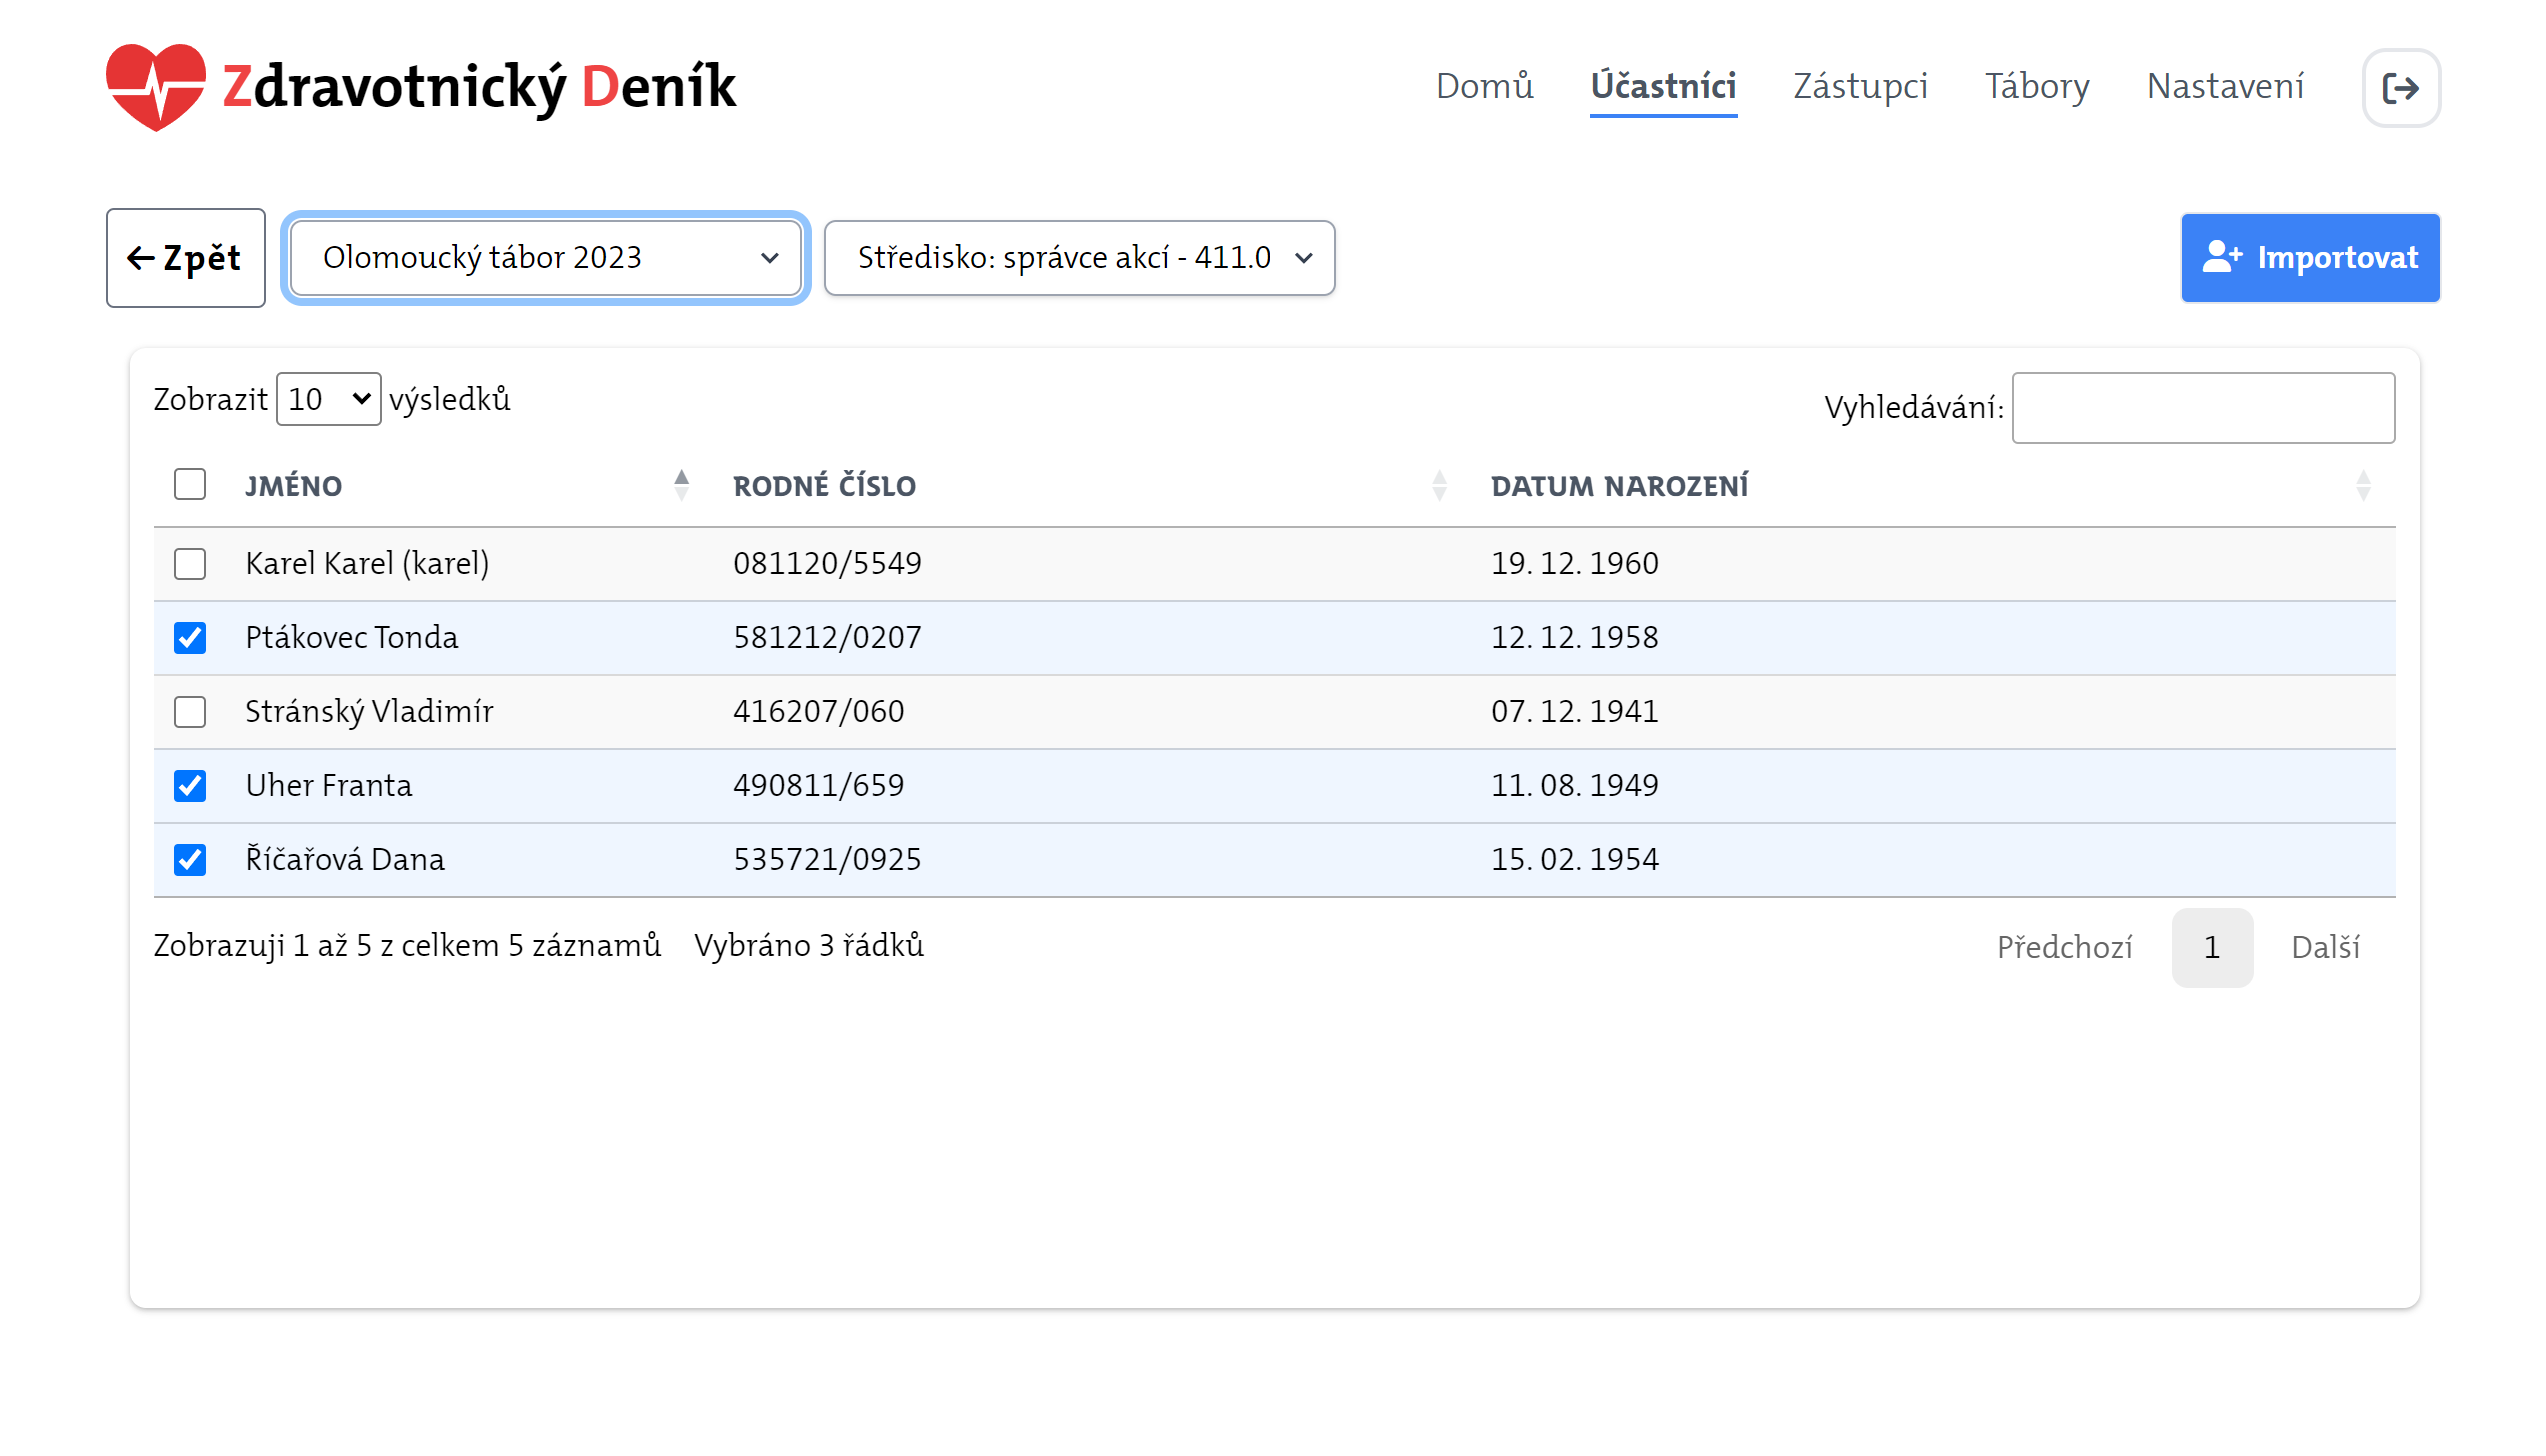Open the Olomoucký tábor 2023 dropdown
2546x1456 pixels.
(x=546, y=258)
